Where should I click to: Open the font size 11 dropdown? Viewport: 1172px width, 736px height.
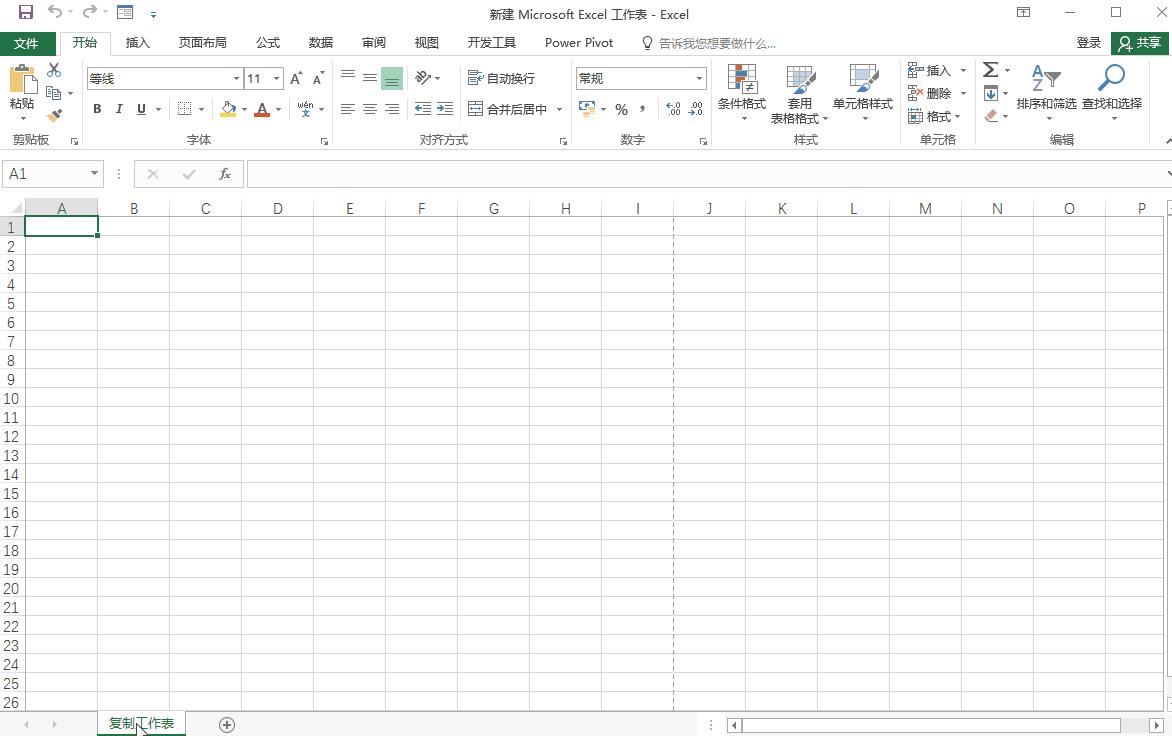[277, 78]
